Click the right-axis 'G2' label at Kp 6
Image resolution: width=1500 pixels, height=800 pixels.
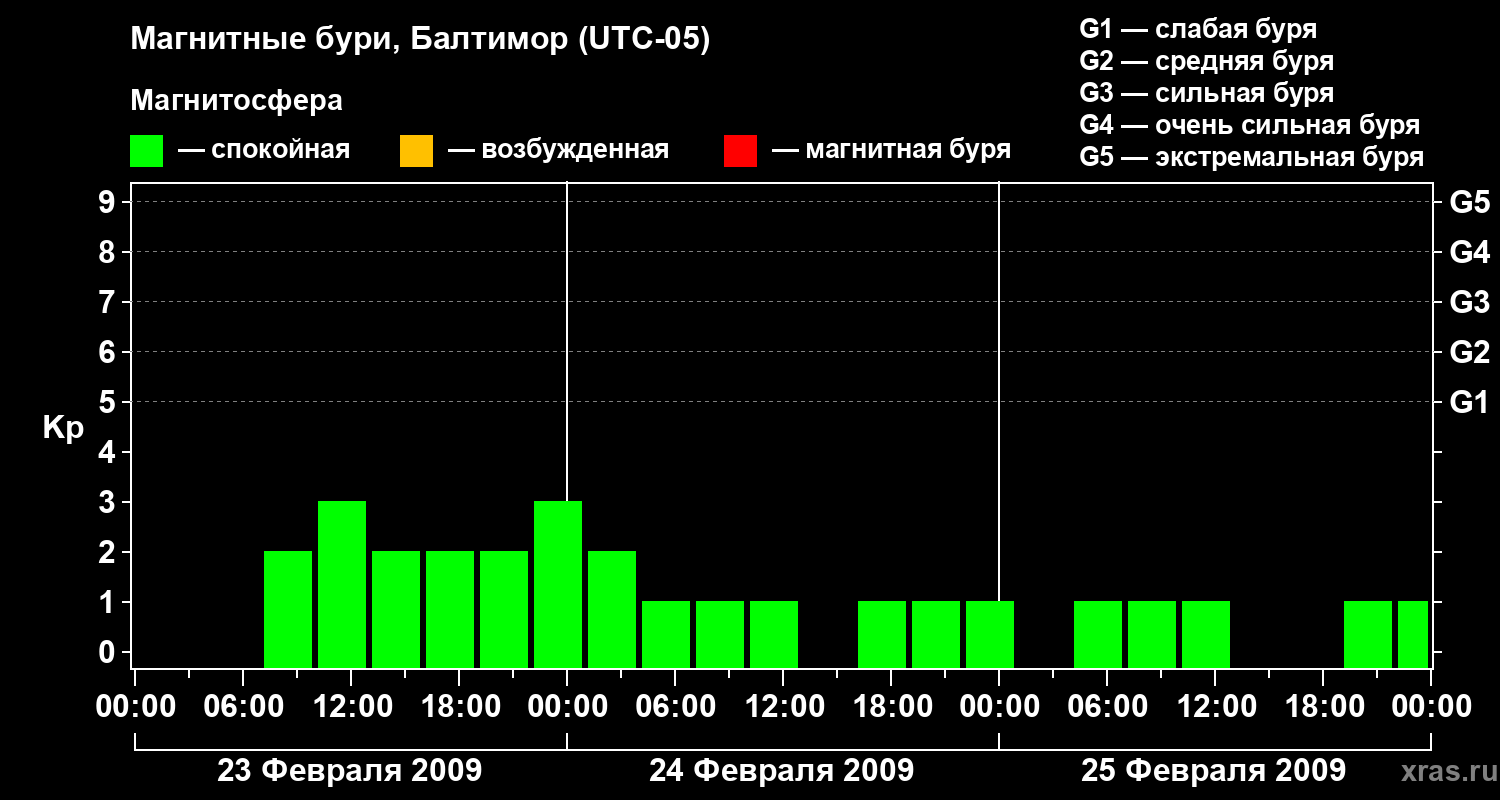[x=1470, y=352]
